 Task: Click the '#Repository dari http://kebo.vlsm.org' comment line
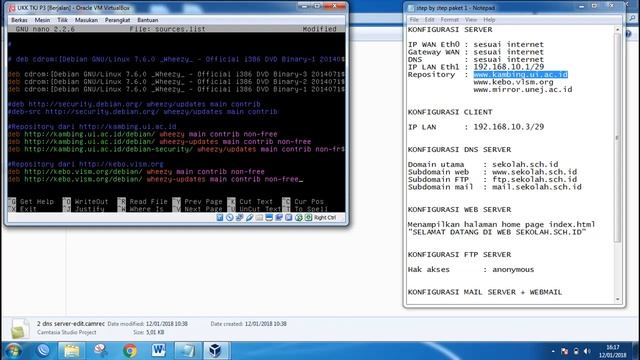click(86, 164)
